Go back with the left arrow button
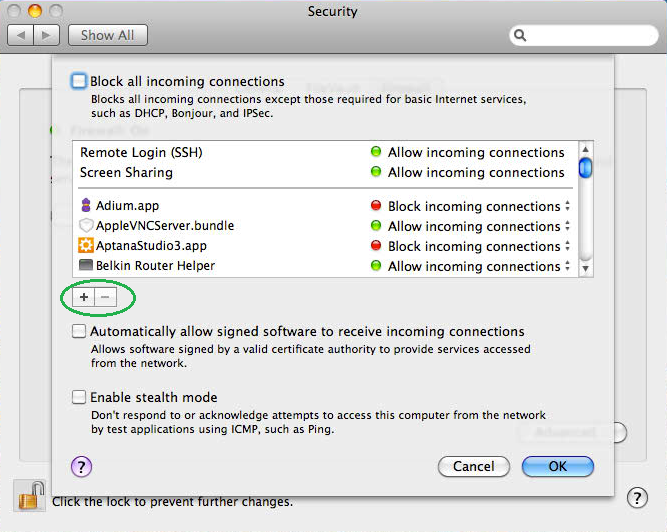The width and height of the screenshot is (667, 532). (20, 35)
